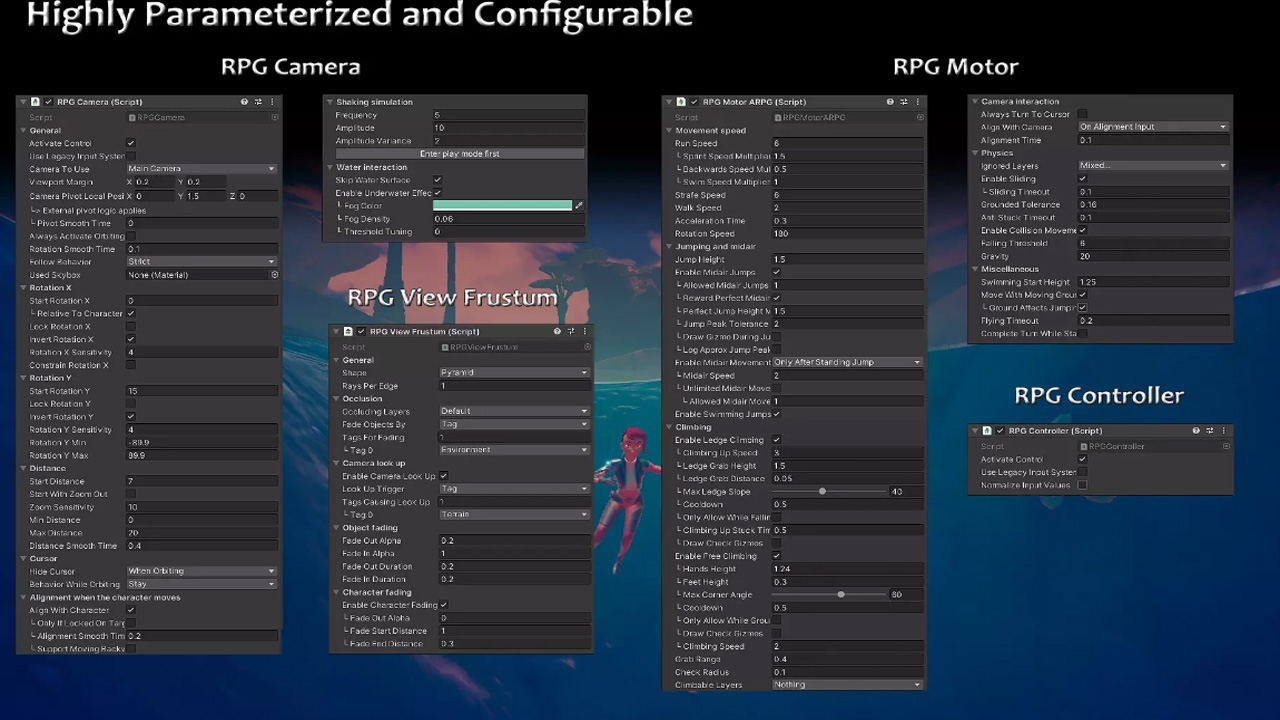
Task: Open the Shape dropdown showing Pyramid
Action: pyautogui.click(x=514, y=373)
